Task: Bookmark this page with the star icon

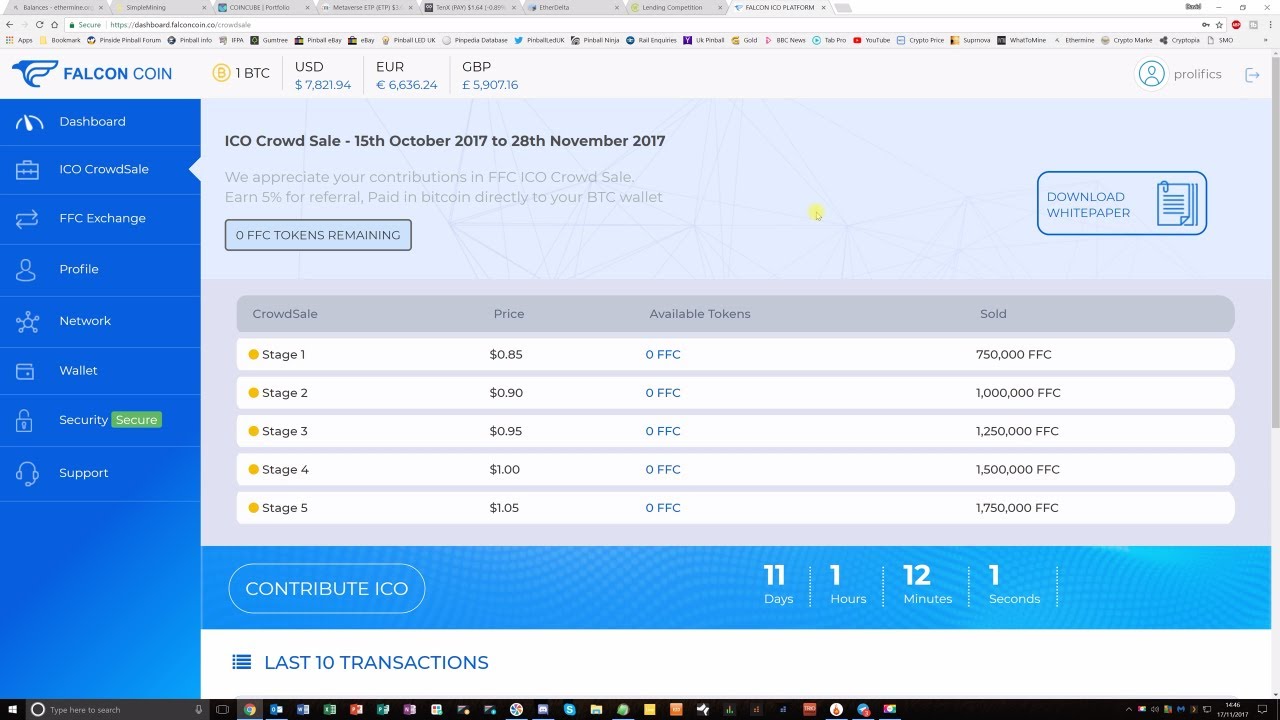Action: pyautogui.click(x=1220, y=24)
